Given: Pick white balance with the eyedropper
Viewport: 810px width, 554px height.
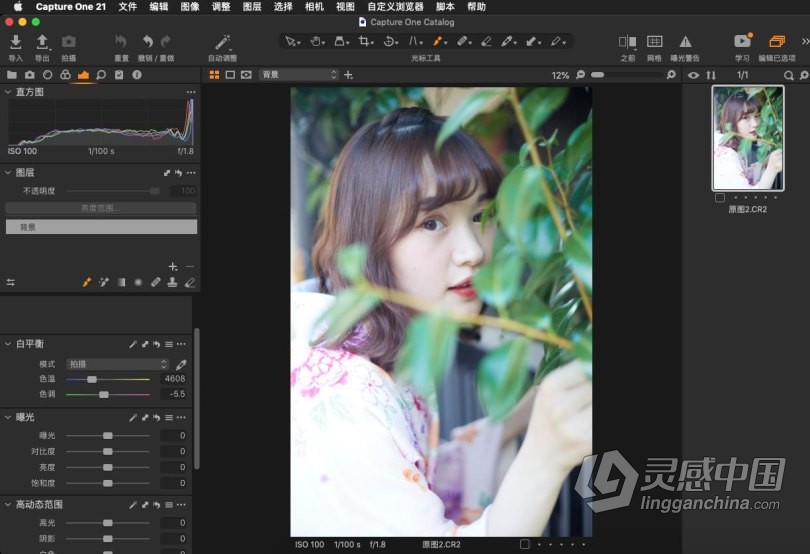Looking at the screenshot, I should point(181,365).
